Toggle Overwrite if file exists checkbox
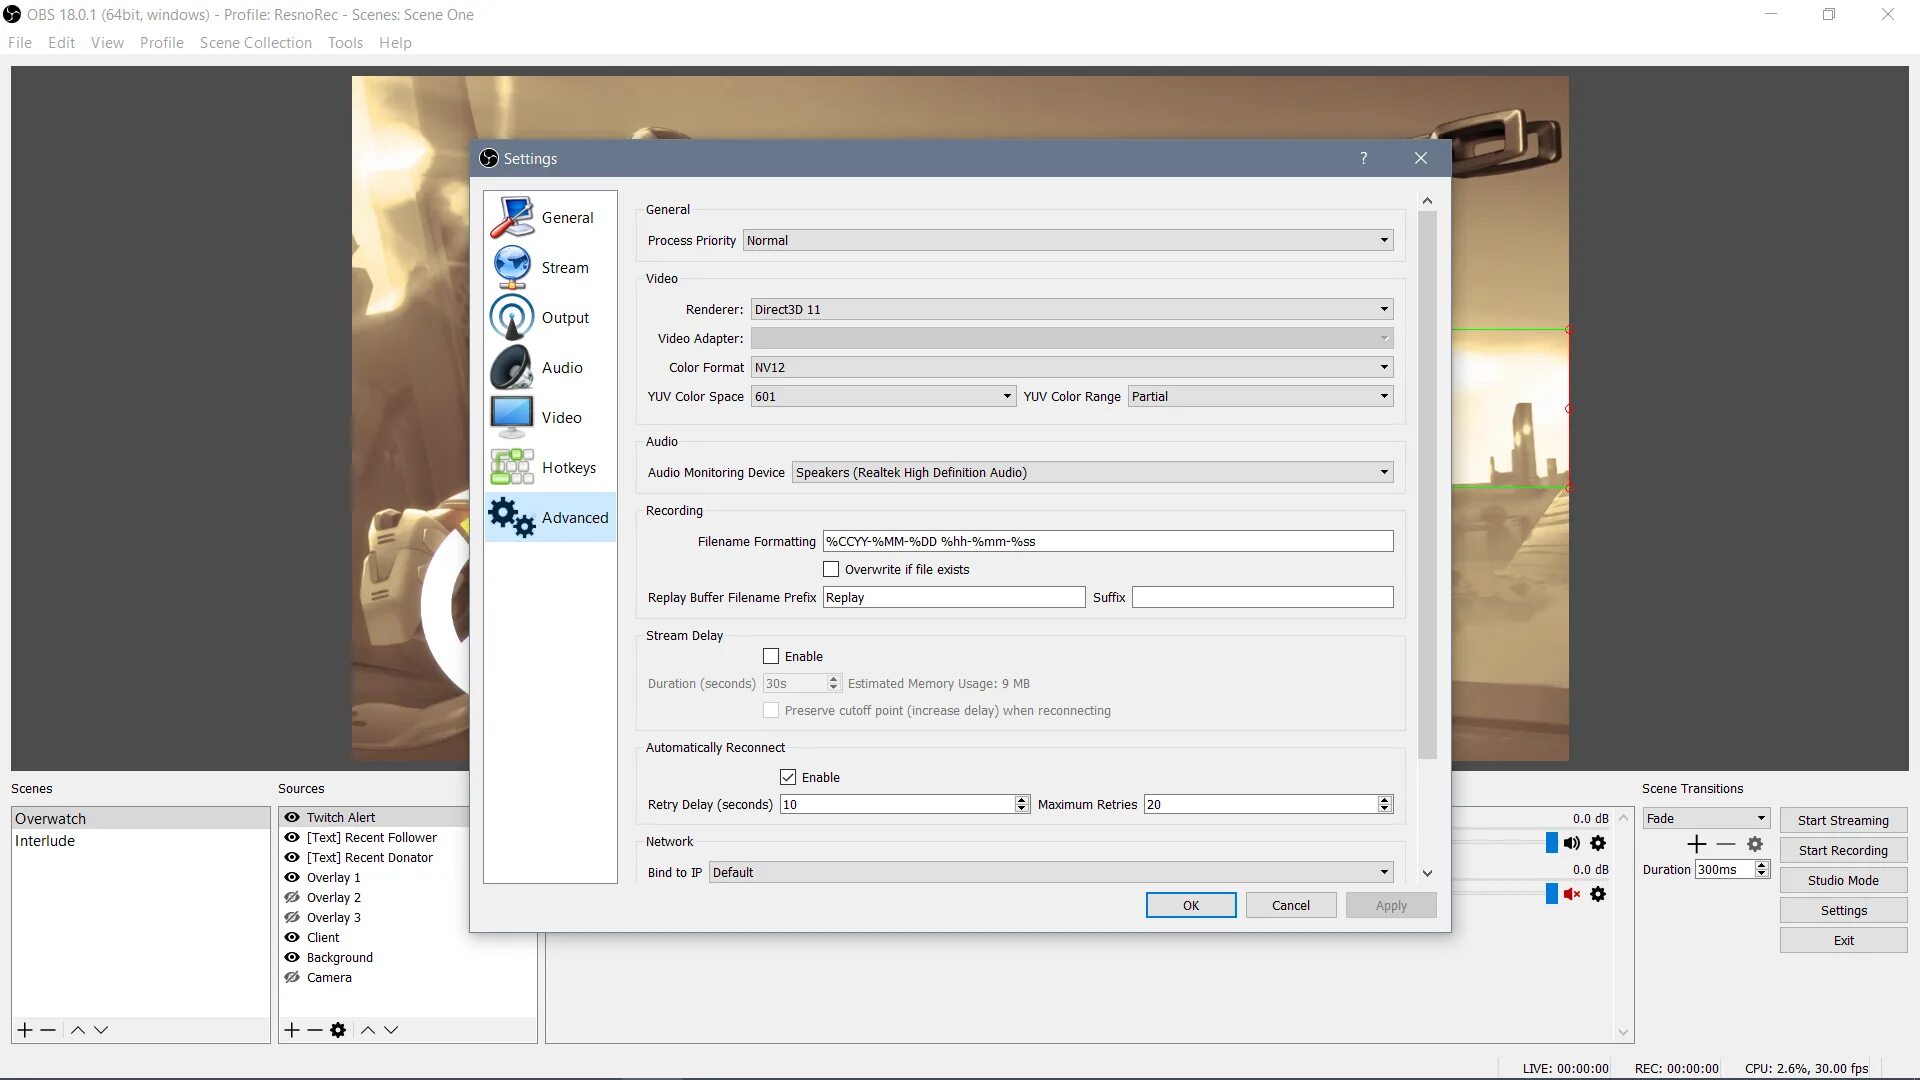Screen dimensions: 1920x1080 (x=829, y=570)
